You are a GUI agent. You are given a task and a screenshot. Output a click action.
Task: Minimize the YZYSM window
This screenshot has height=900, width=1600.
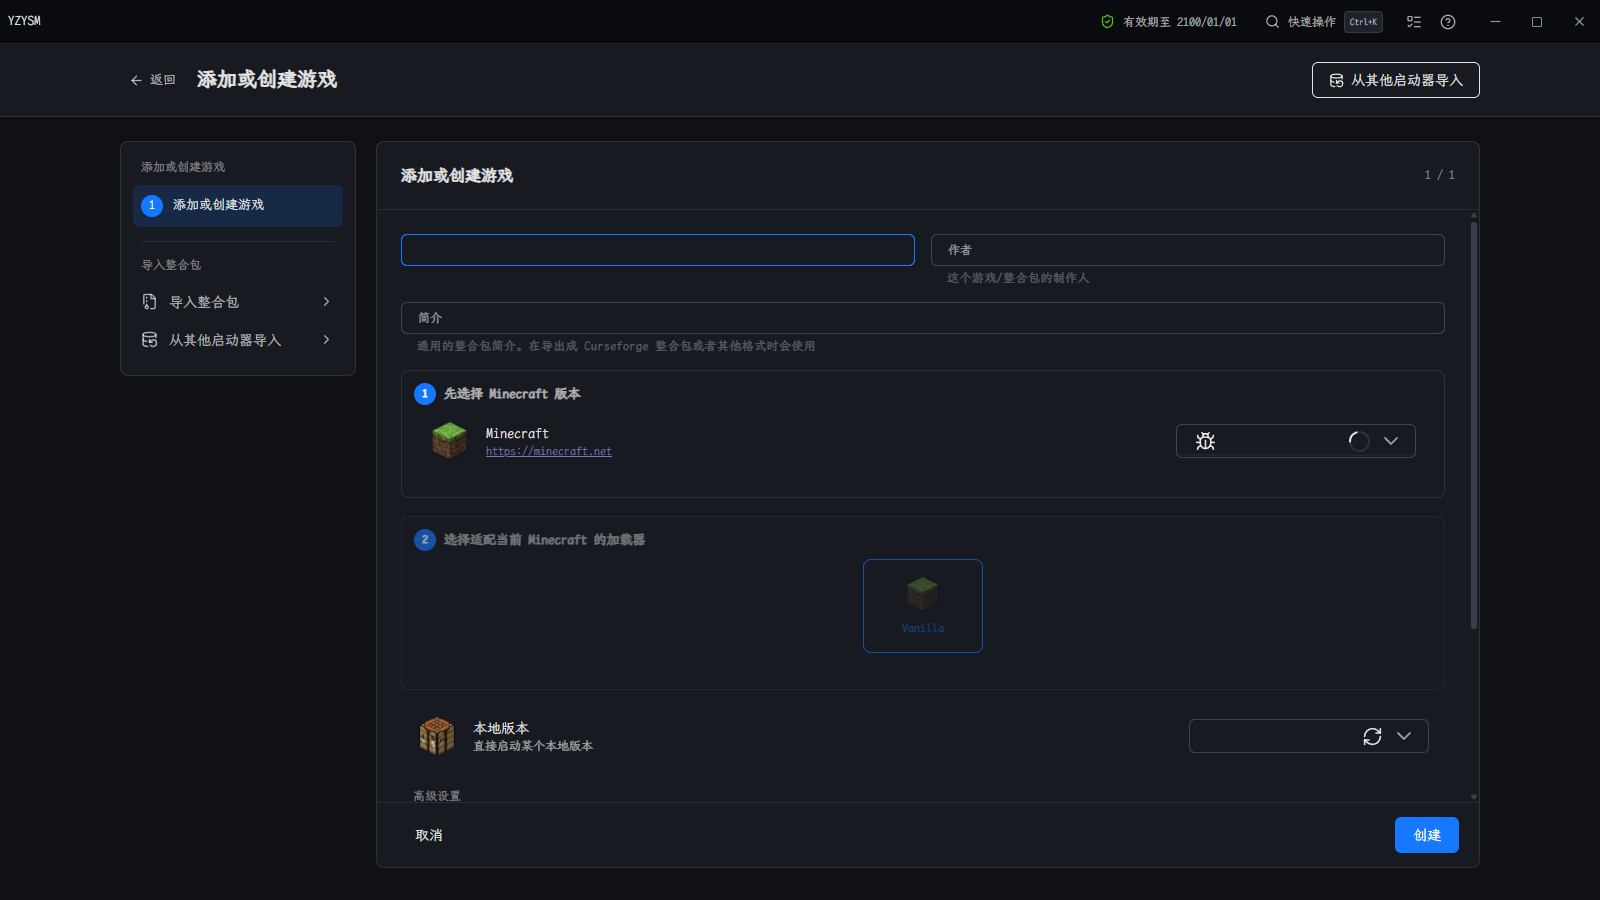click(x=1495, y=22)
